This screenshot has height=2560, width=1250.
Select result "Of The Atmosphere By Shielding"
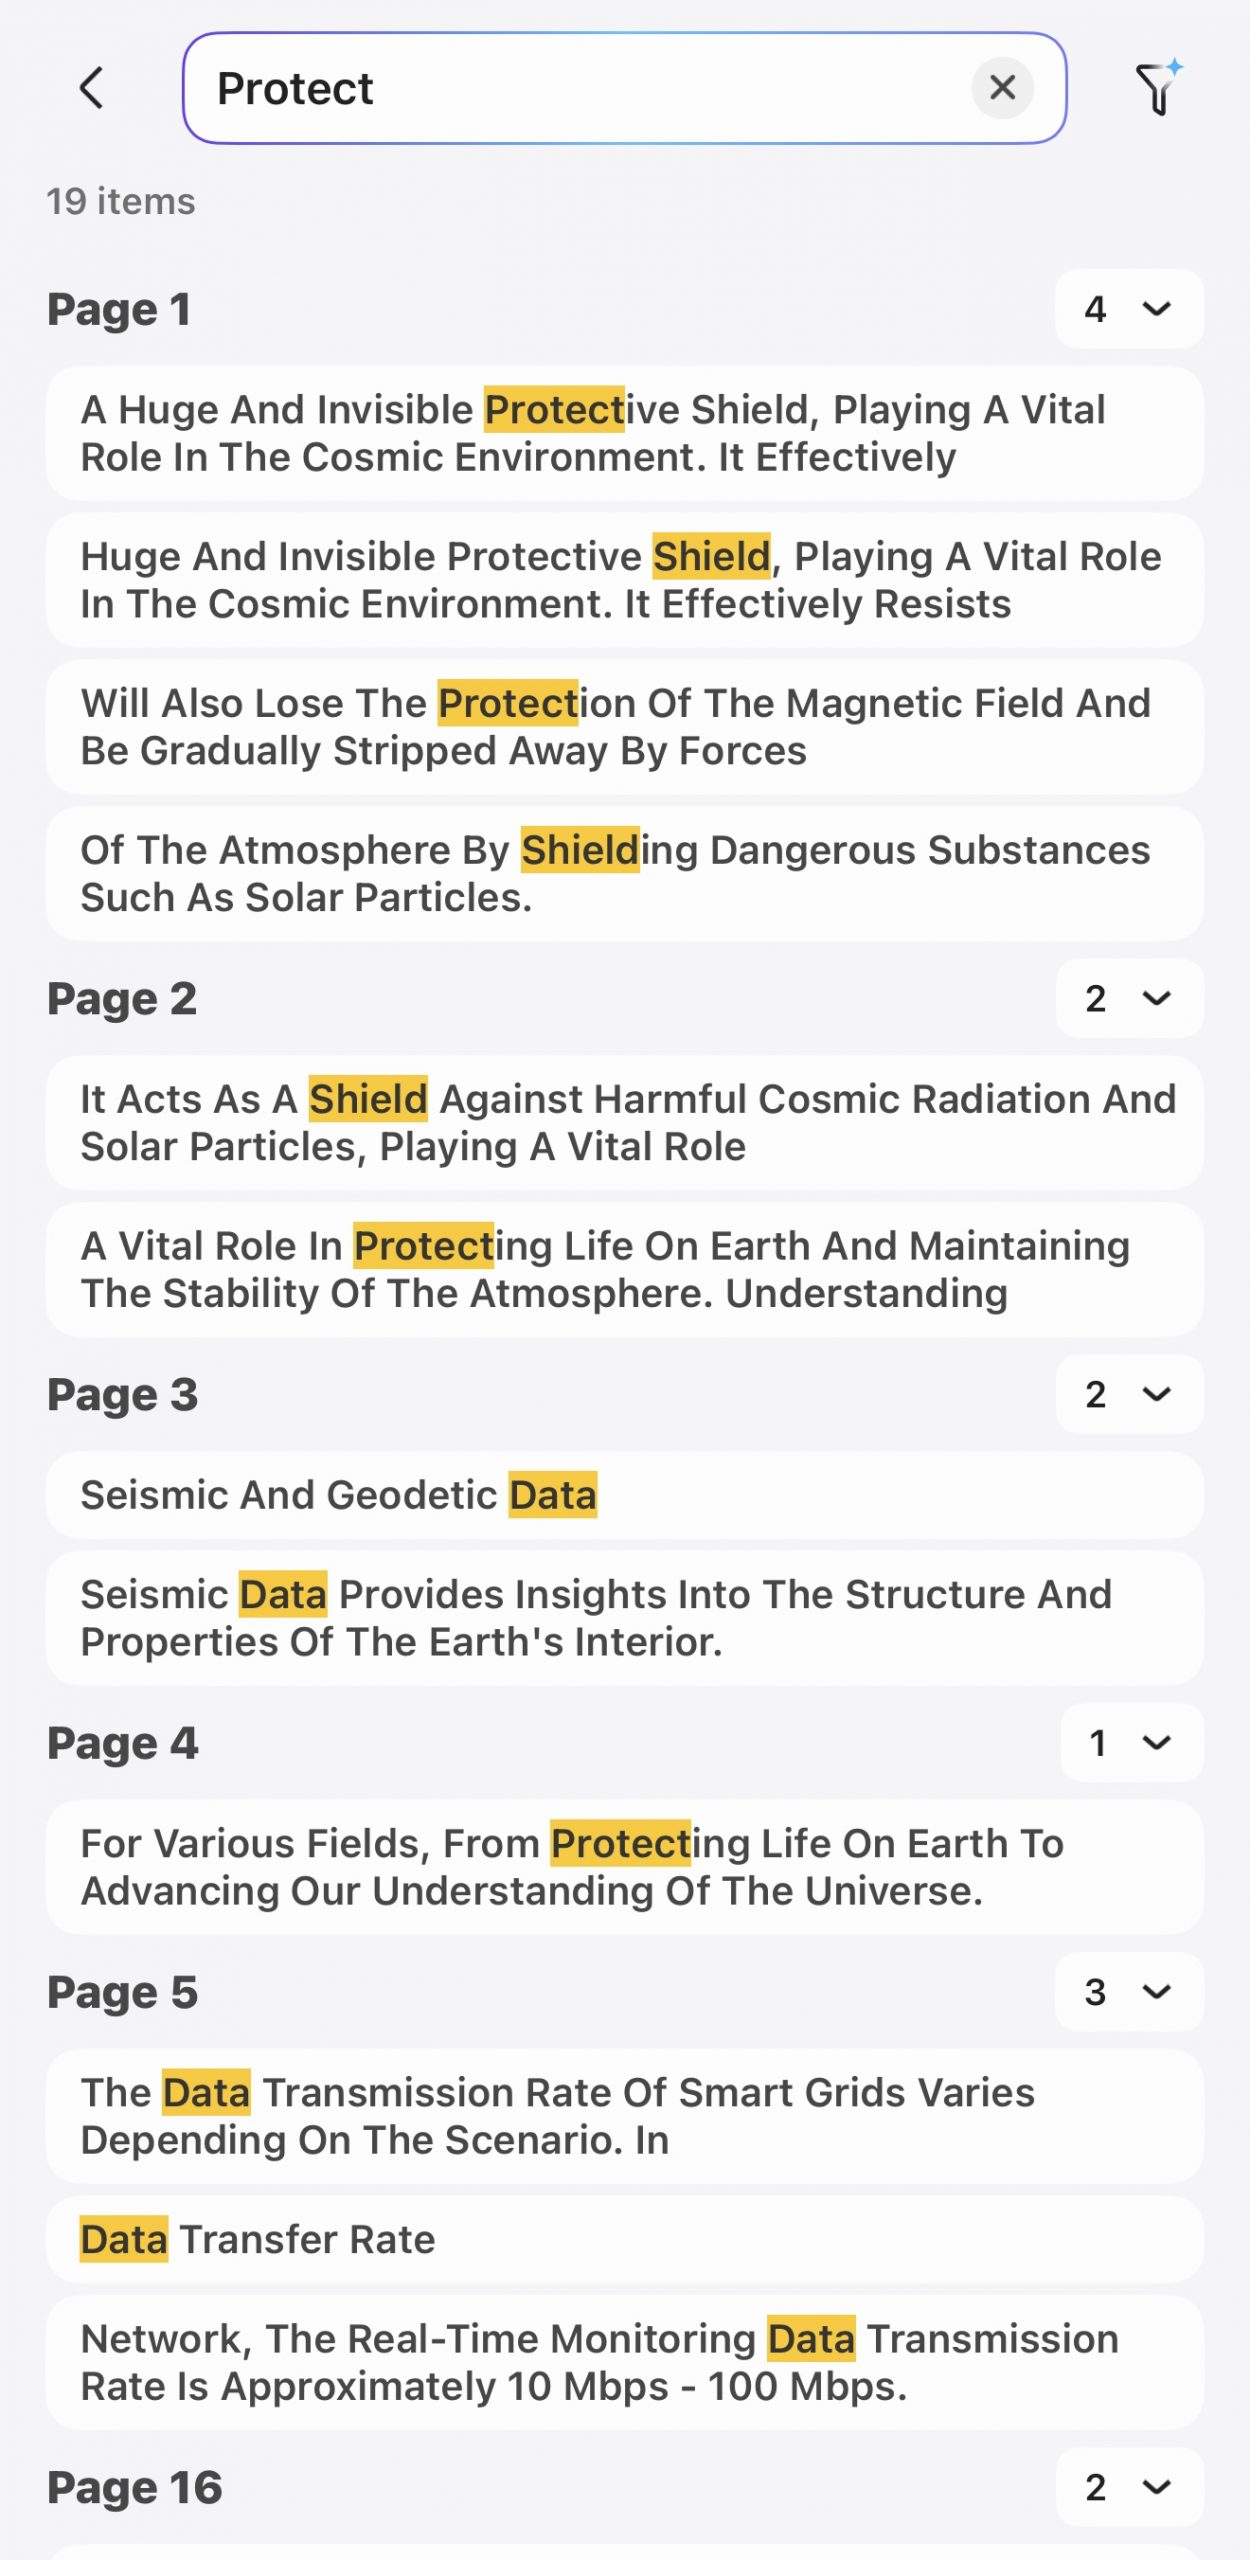(624, 874)
